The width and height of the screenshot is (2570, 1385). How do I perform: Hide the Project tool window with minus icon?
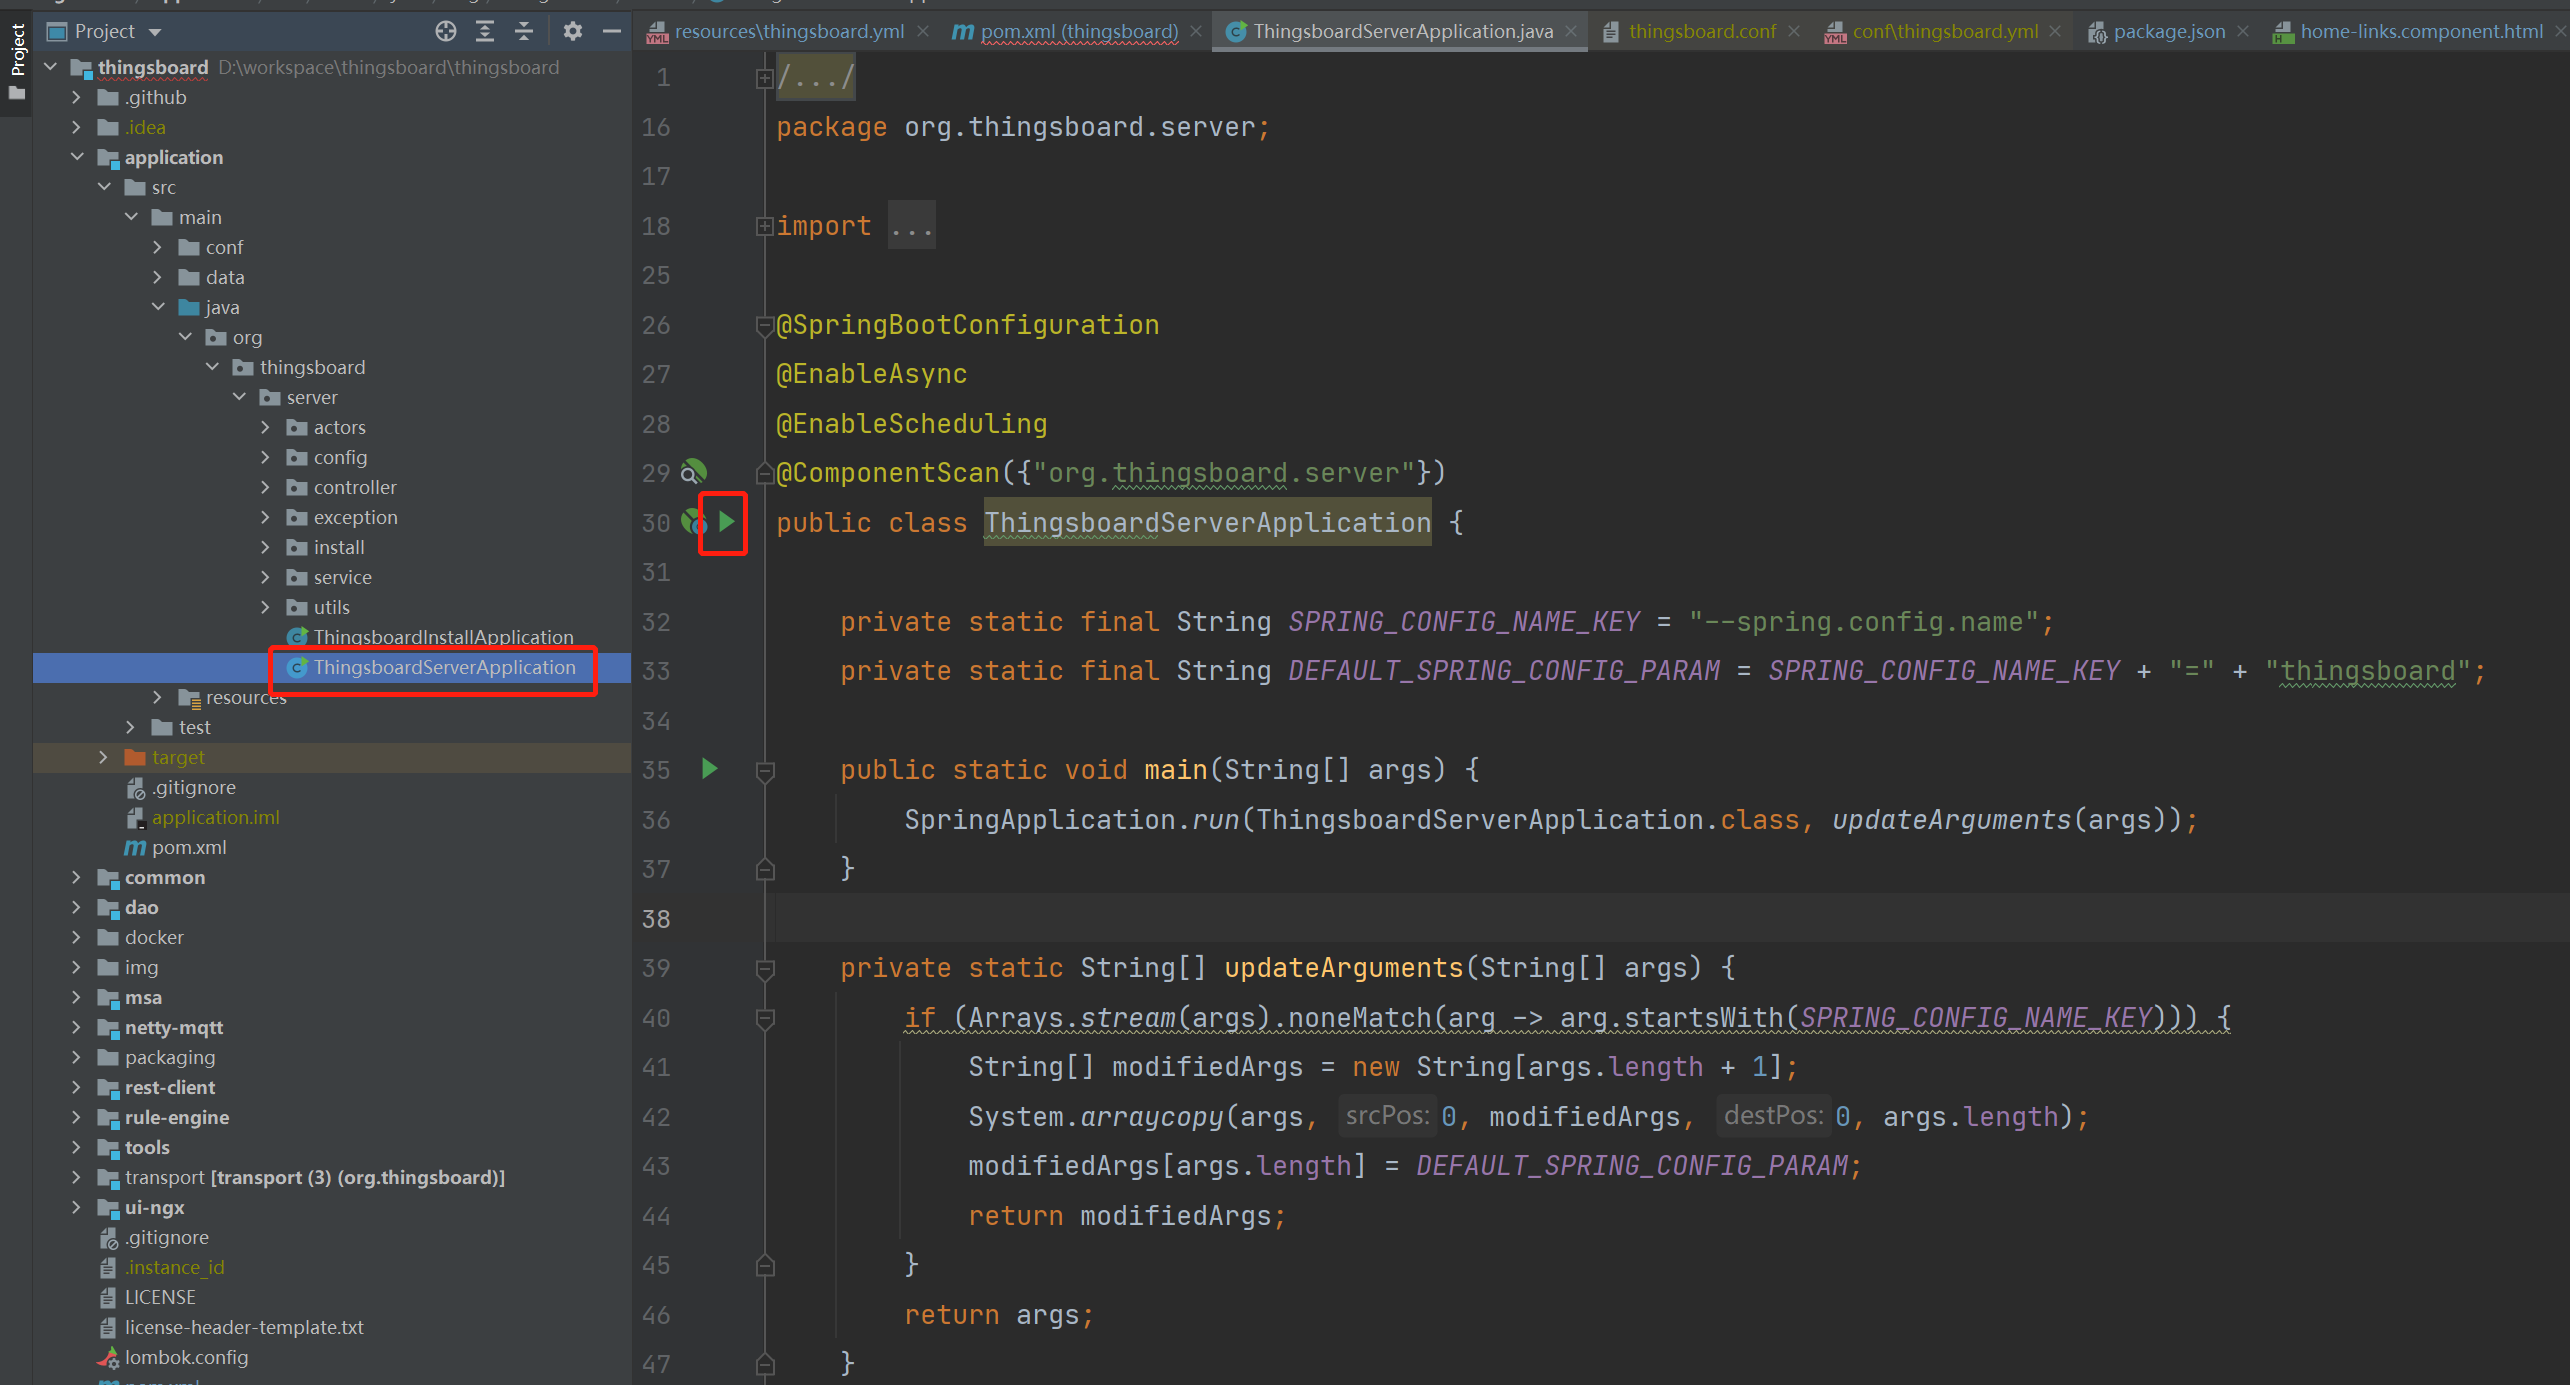[612, 31]
